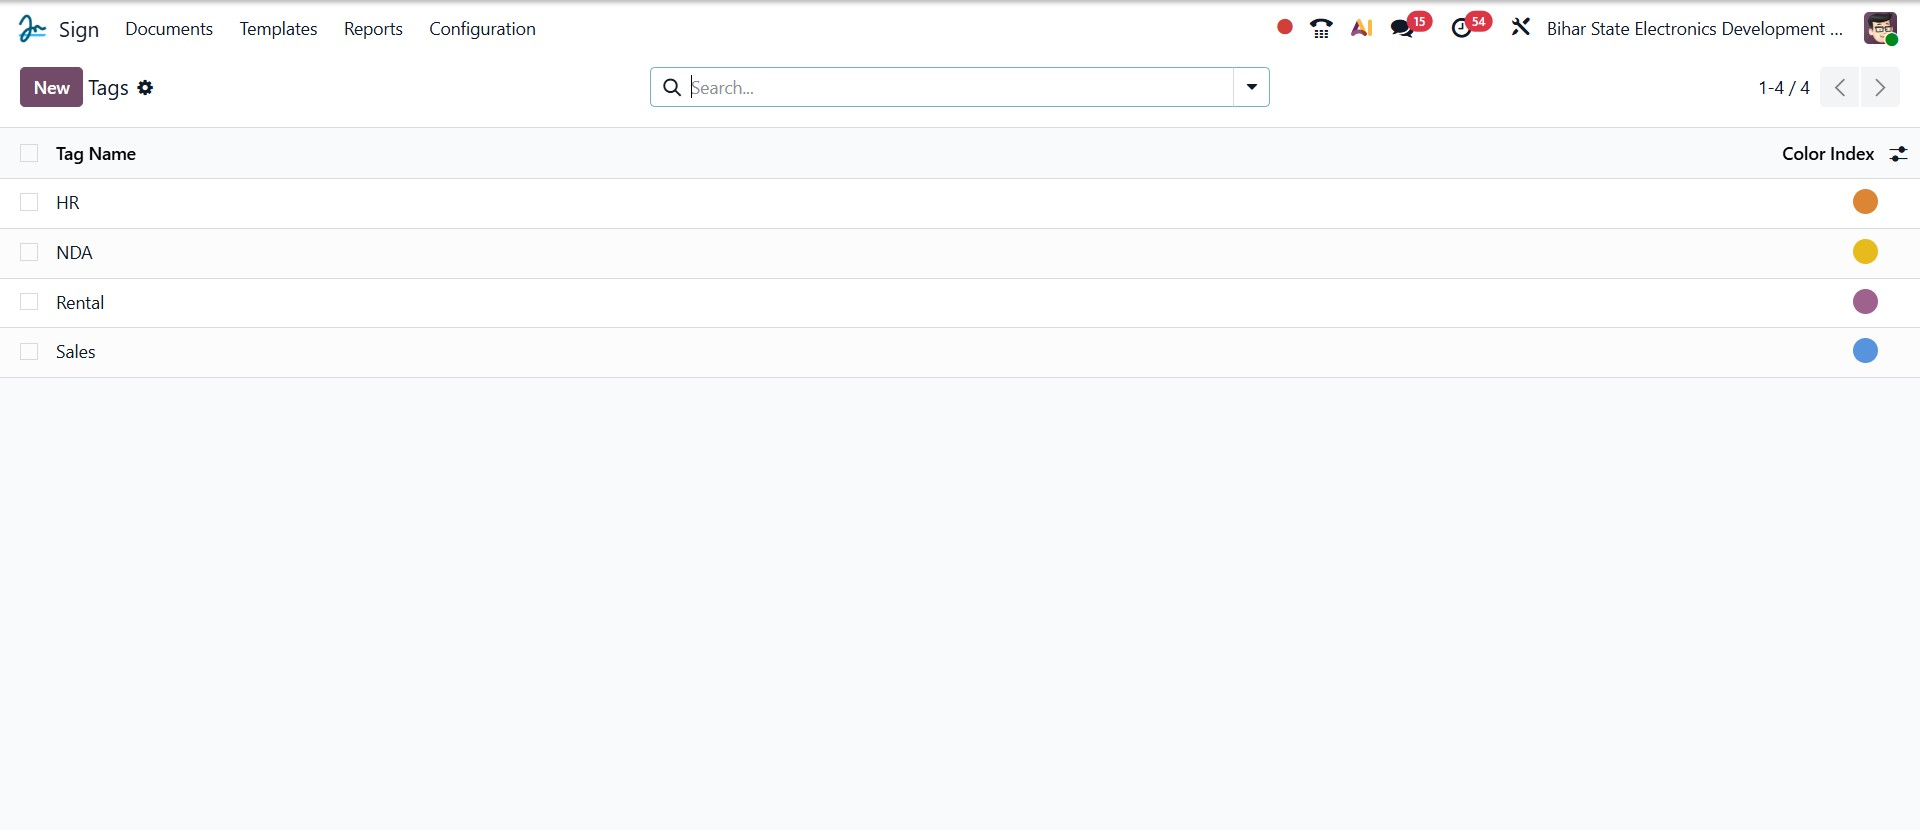Open the Sign app home icon
Screen dimensions: 1920x830
point(32,29)
